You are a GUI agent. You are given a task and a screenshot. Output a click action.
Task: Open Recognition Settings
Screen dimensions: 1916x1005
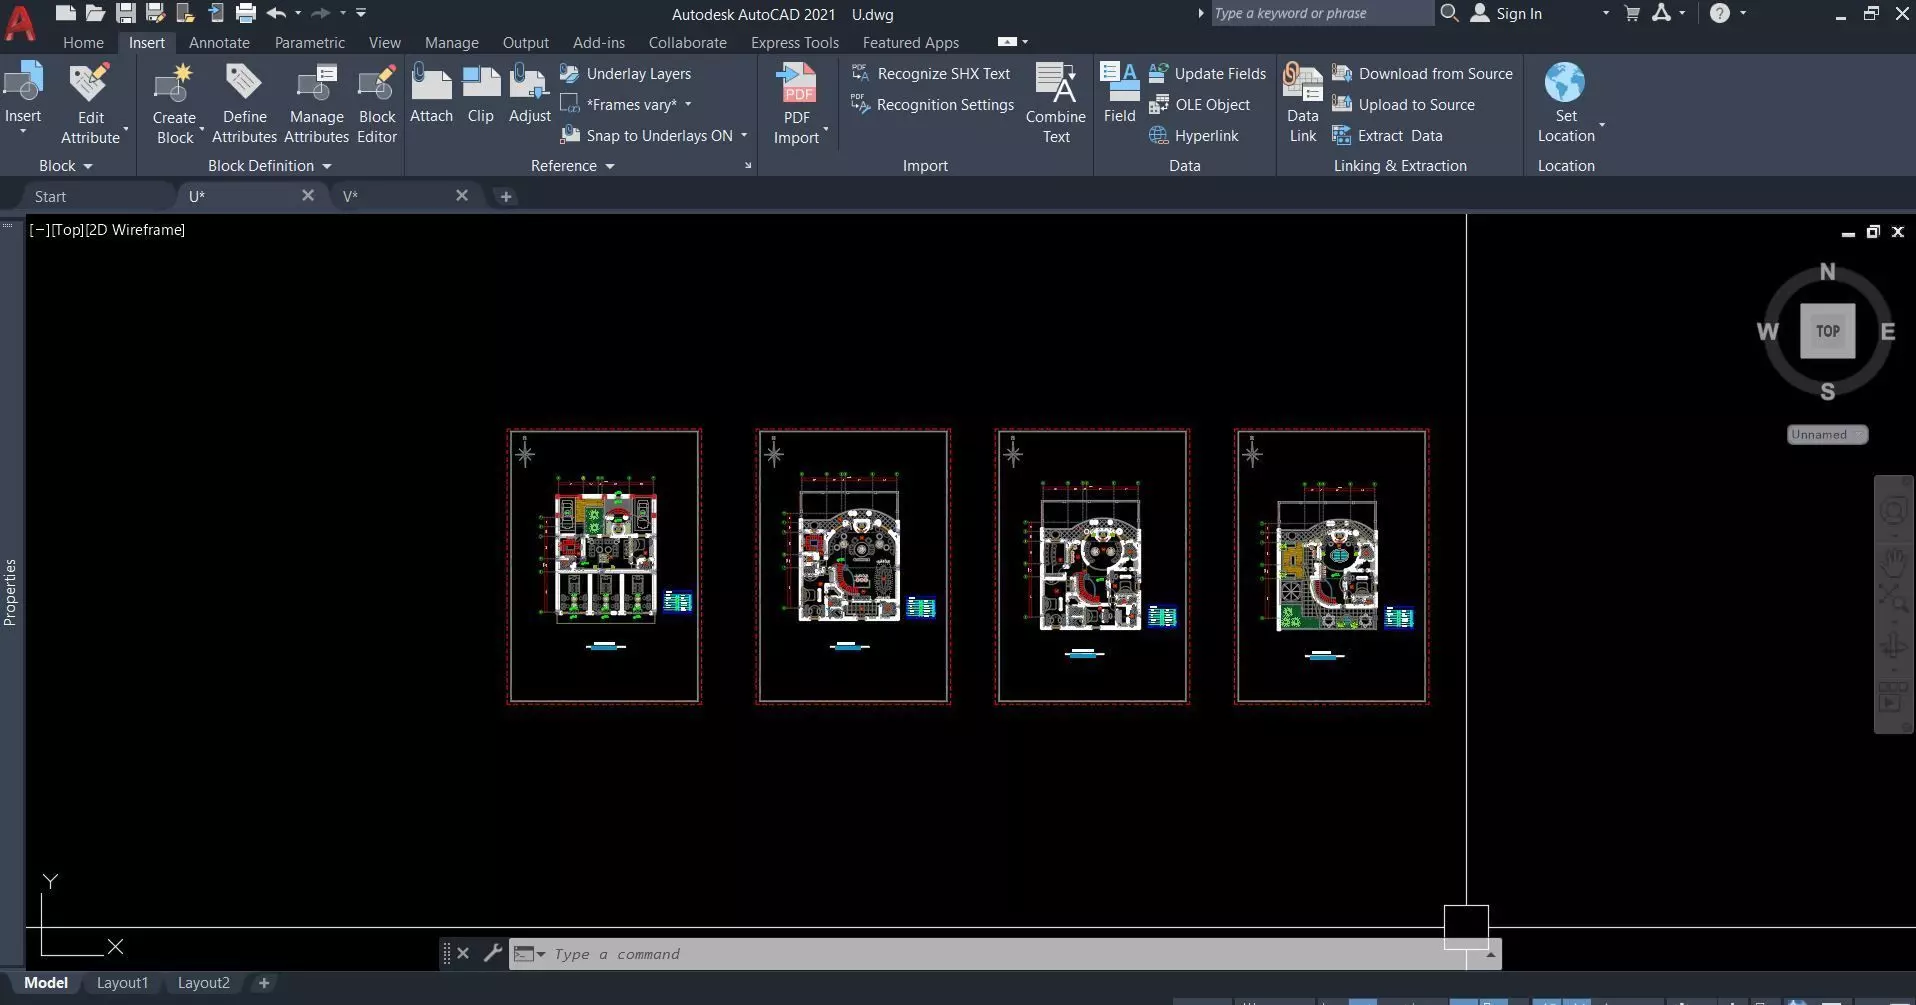(x=932, y=105)
